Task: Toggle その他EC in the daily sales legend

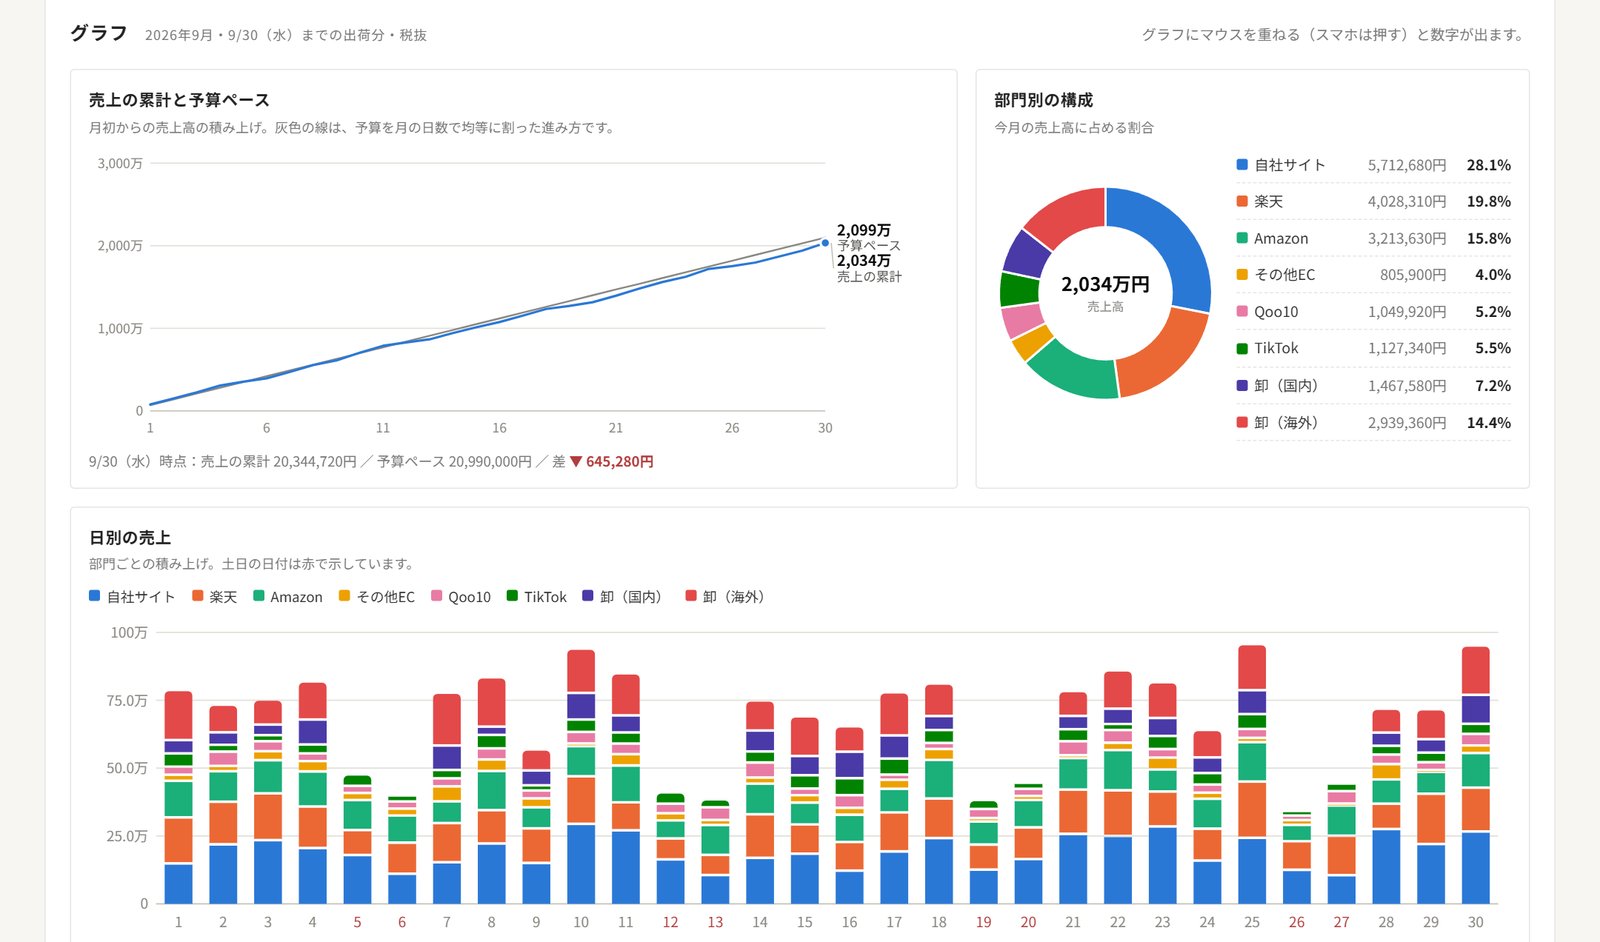Action: 377,597
